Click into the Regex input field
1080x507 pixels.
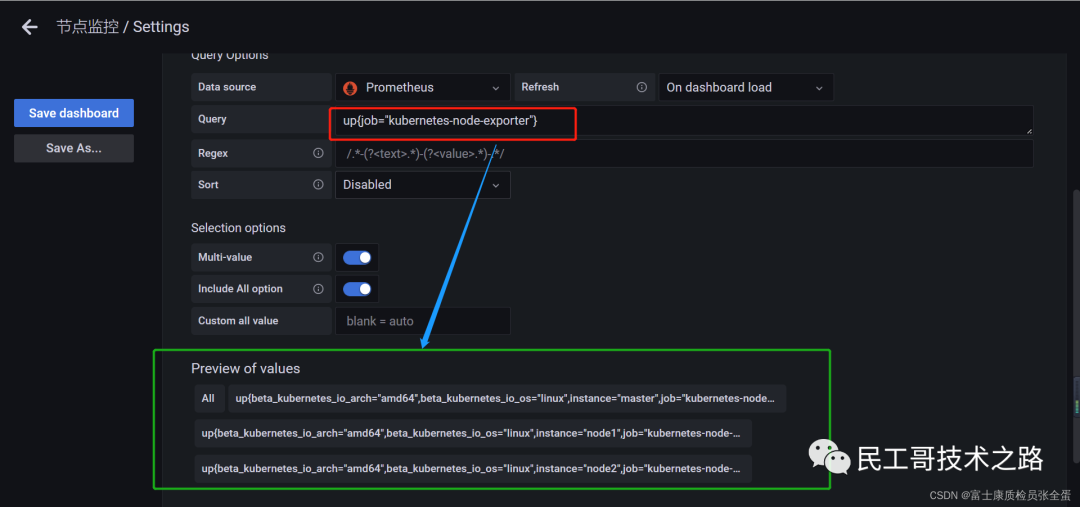pos(684,154)
